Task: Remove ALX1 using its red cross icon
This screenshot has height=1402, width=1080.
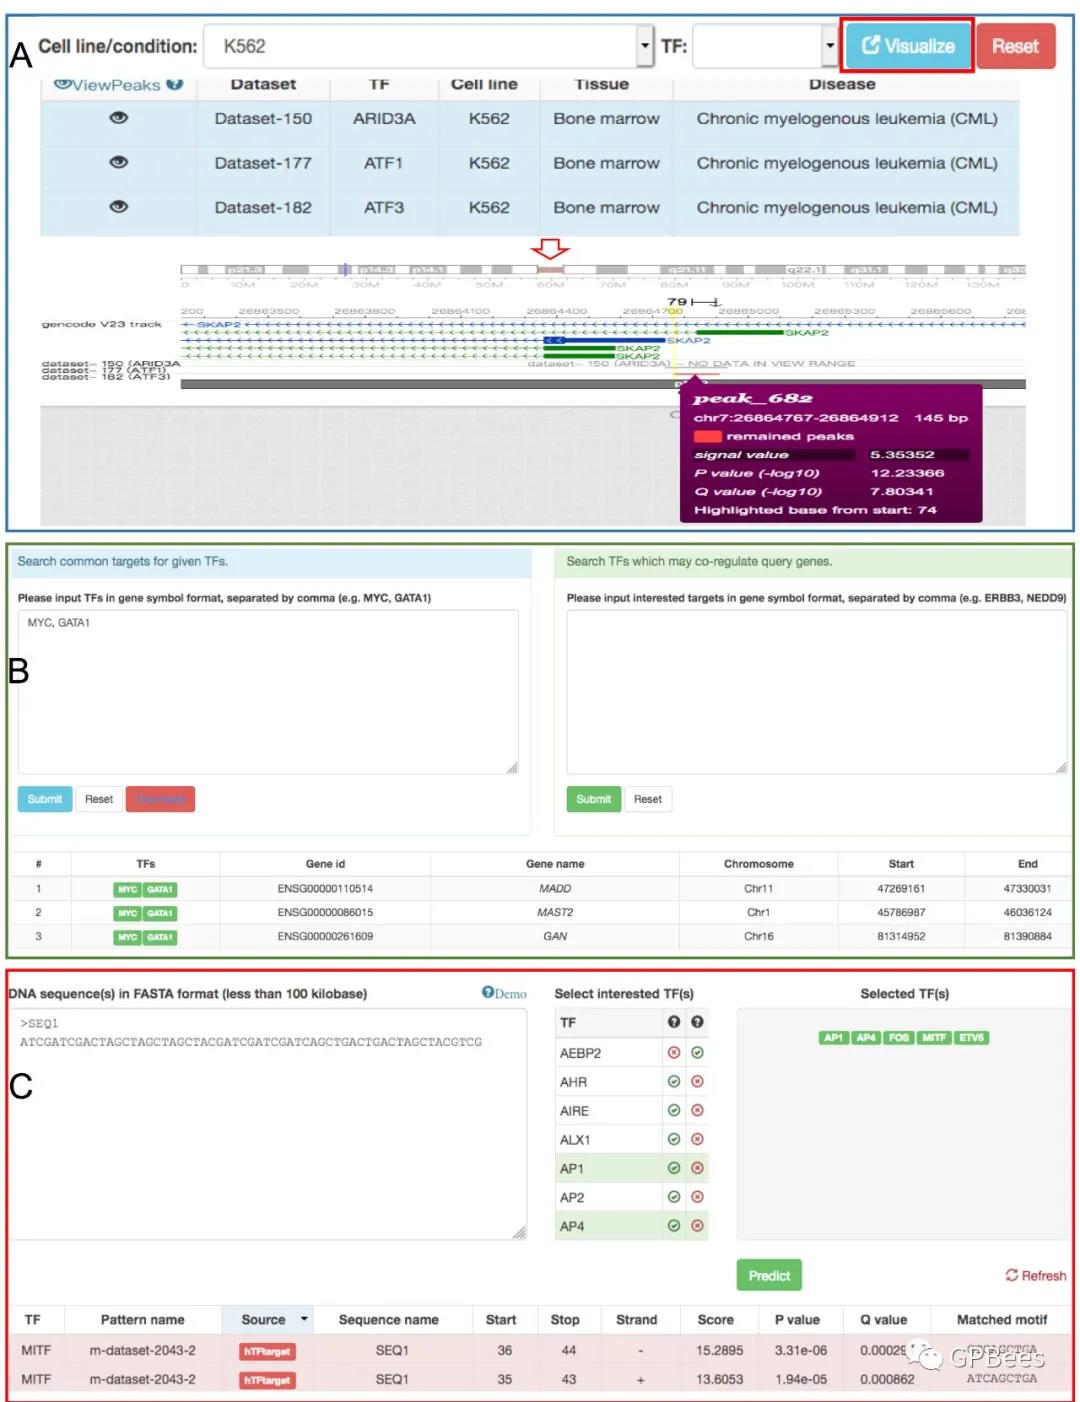Action: pyautogui.click(x=697, y=1140)
